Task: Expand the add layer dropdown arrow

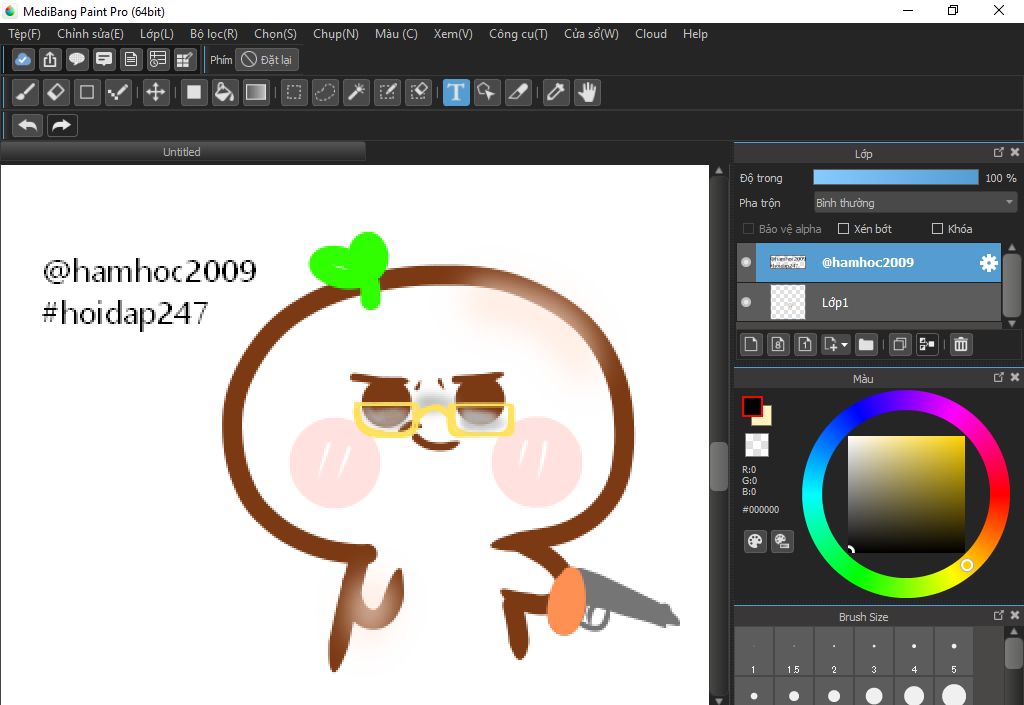Action: [x=846, y=345]
